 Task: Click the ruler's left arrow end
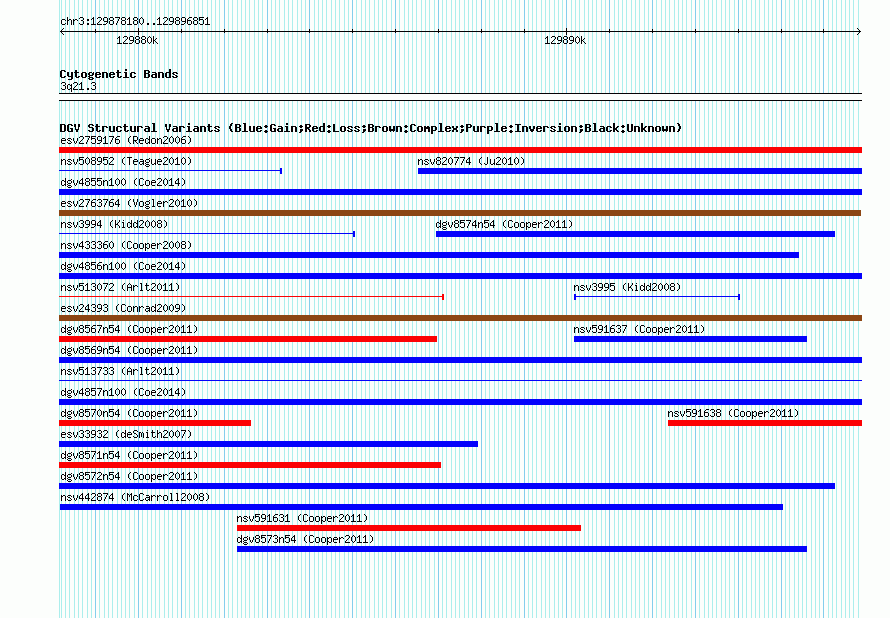62,32
